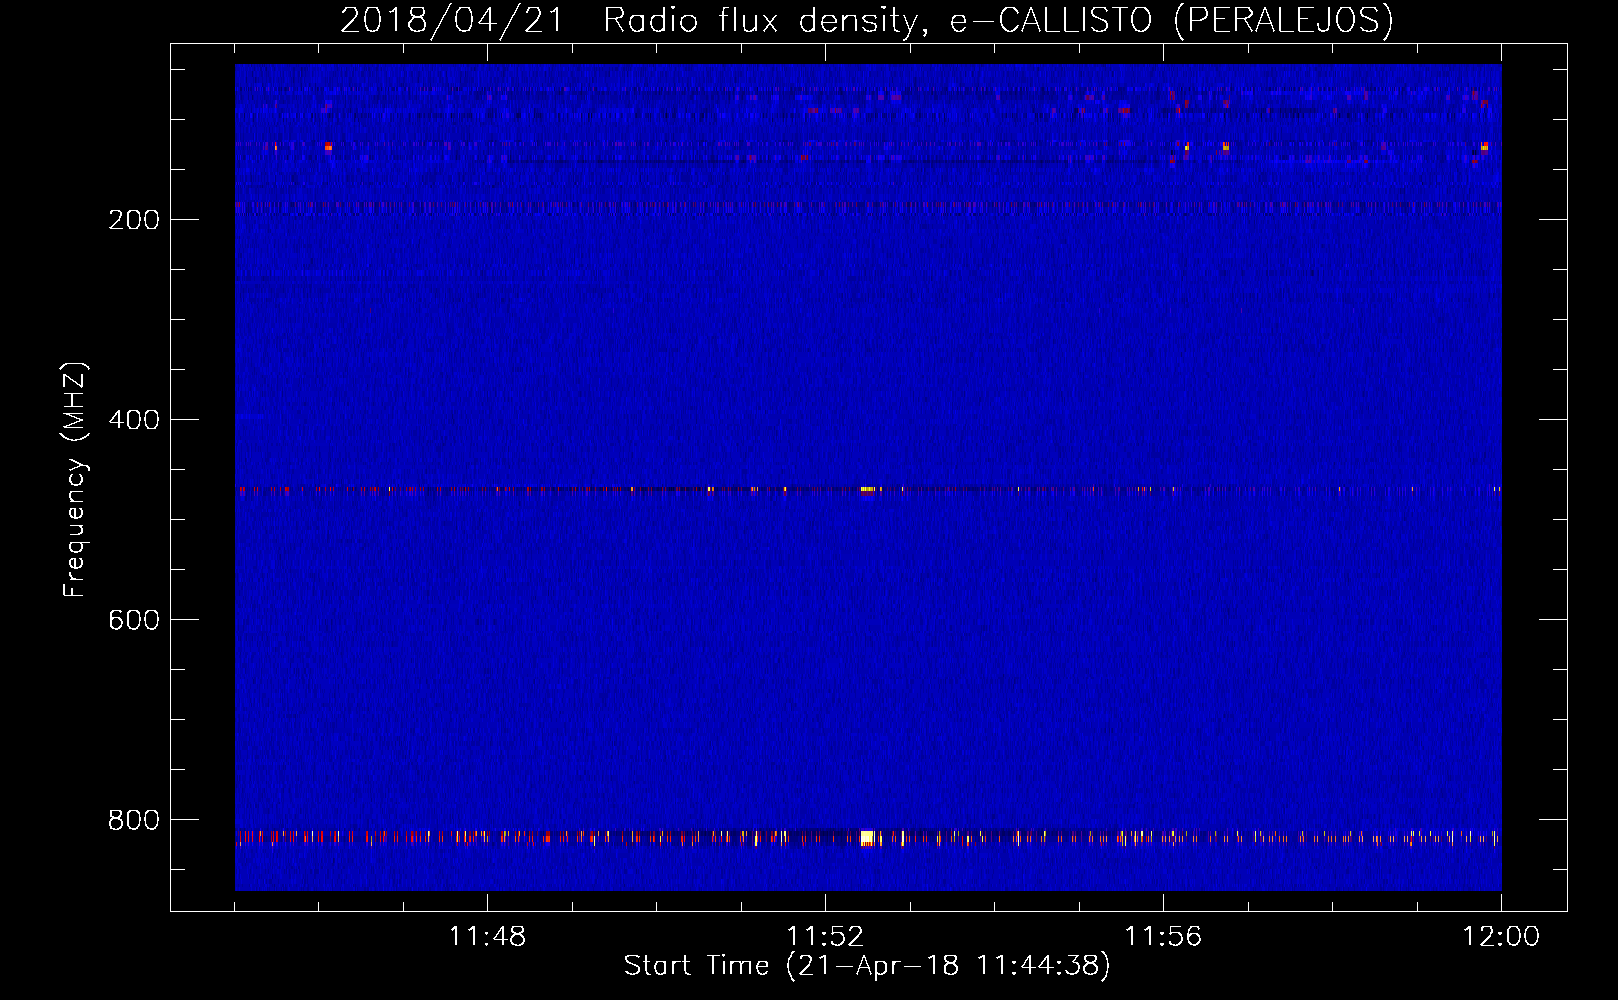This screenshot has height=1000, width=1618.
Task: Select the 600 MHz frequency tick label
Action: [x=134, y=620]
